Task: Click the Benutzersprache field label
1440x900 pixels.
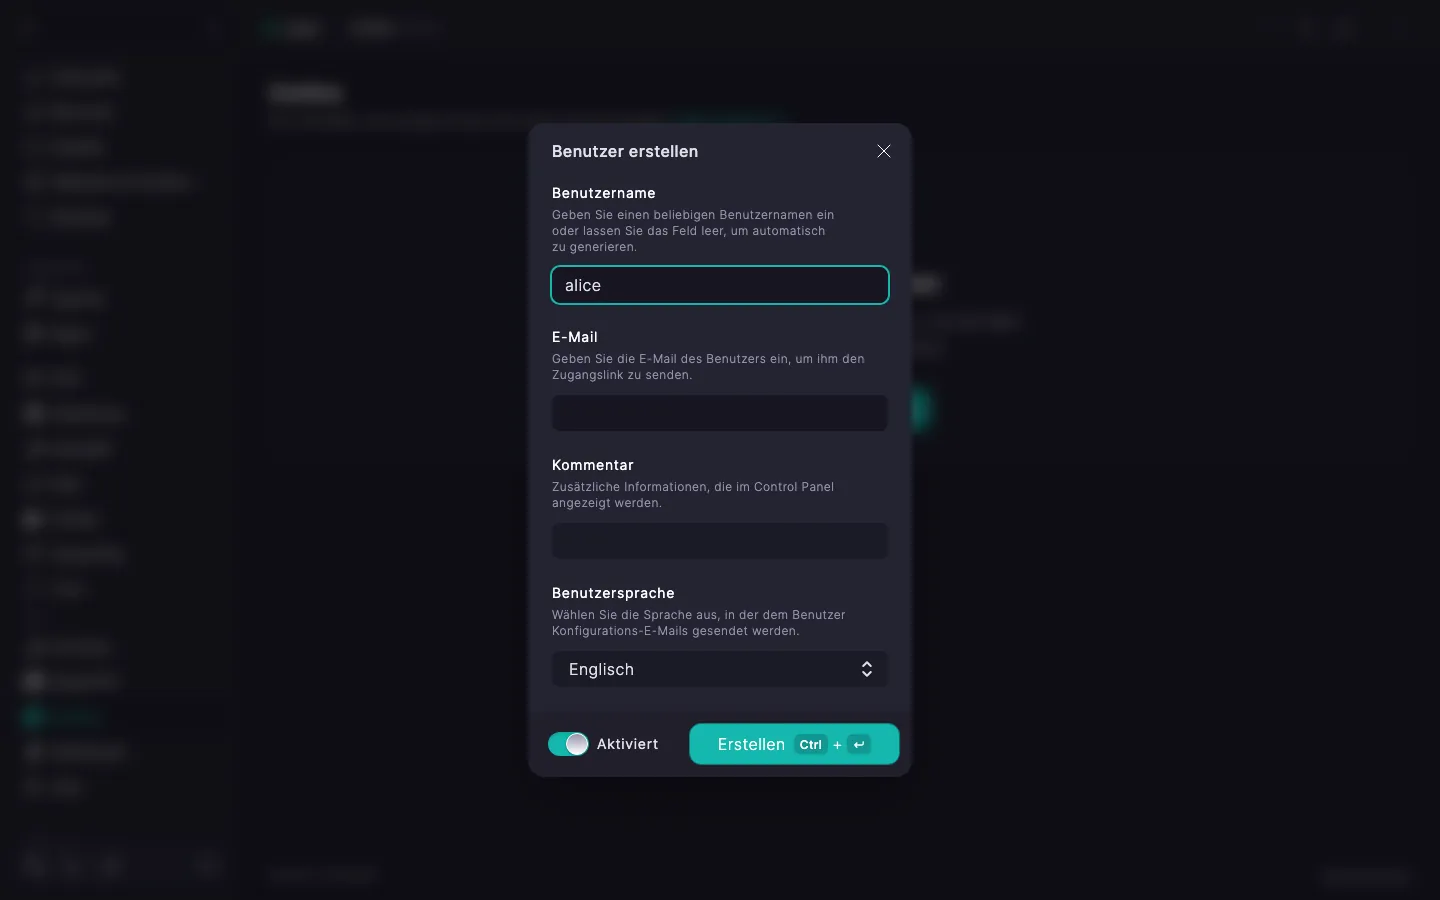Action: [613, 593]
